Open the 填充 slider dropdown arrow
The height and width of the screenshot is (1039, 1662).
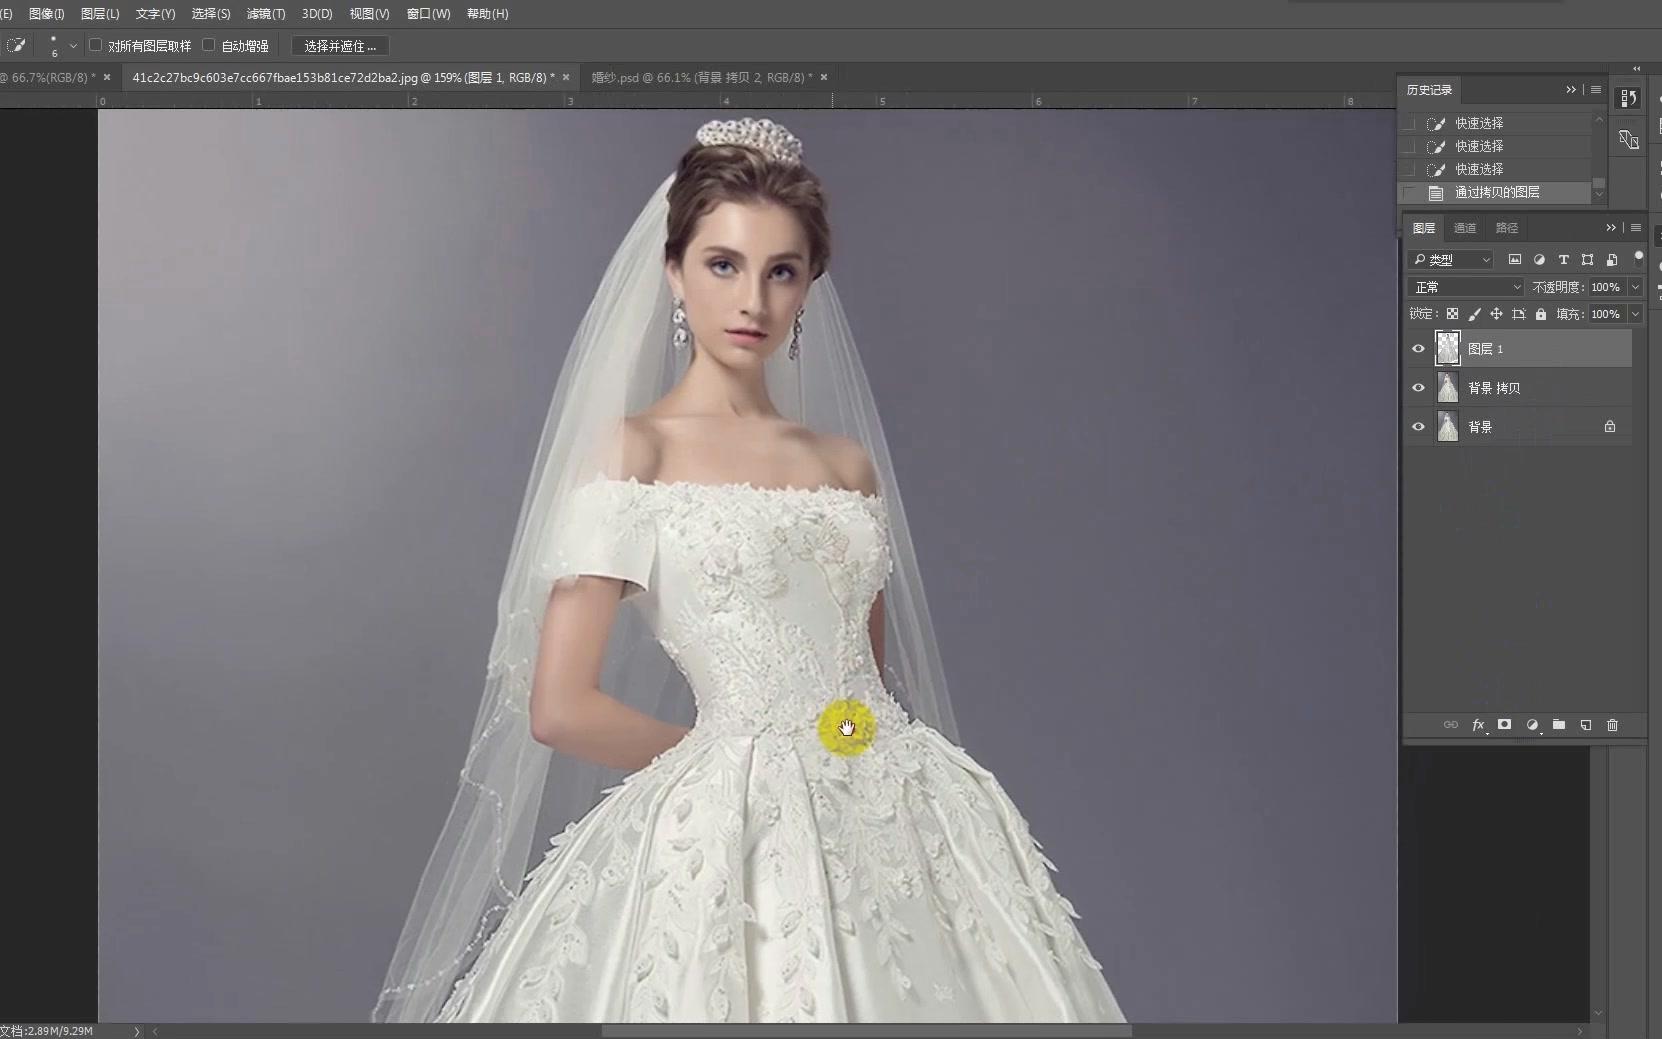(x=1636, y=314)
